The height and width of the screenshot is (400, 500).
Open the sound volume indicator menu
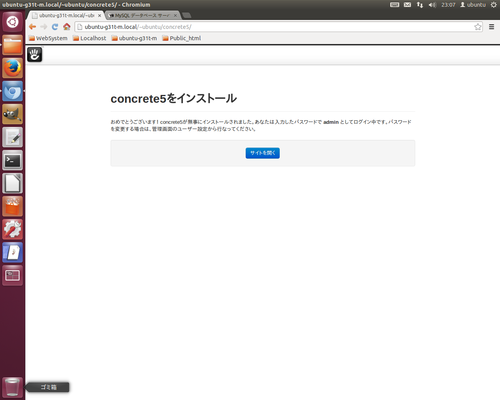[x=432, y=5]
